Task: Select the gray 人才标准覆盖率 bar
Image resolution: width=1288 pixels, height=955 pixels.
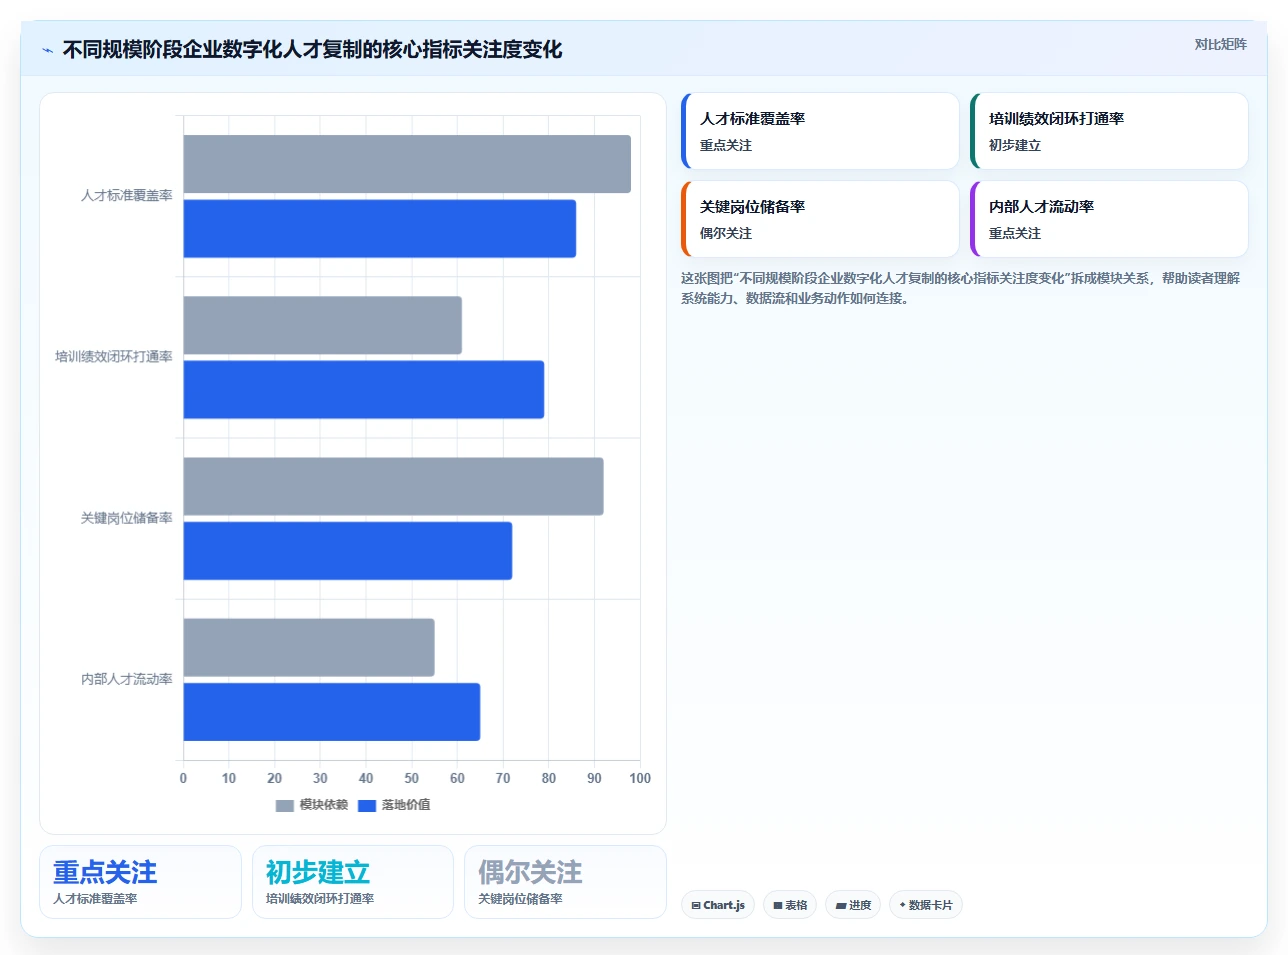Action: coord(407,164)
